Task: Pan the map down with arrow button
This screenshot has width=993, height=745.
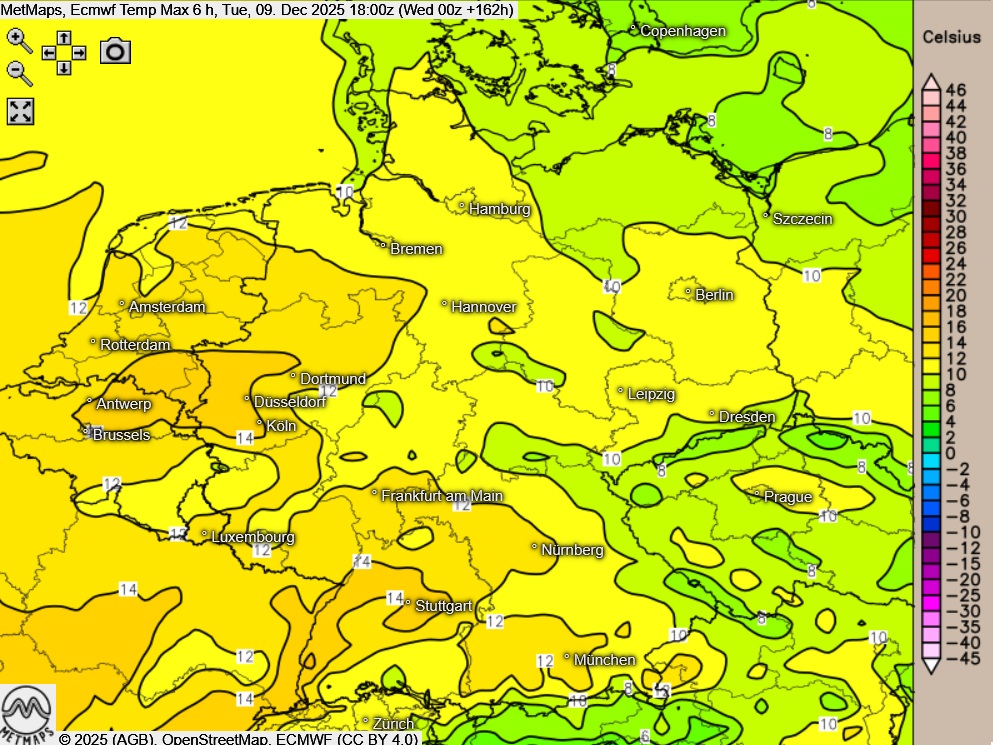Action: pos(64,67)
